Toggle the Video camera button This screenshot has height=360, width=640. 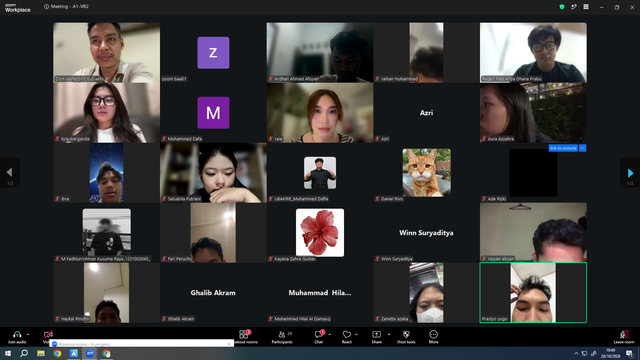pos(48,335)
